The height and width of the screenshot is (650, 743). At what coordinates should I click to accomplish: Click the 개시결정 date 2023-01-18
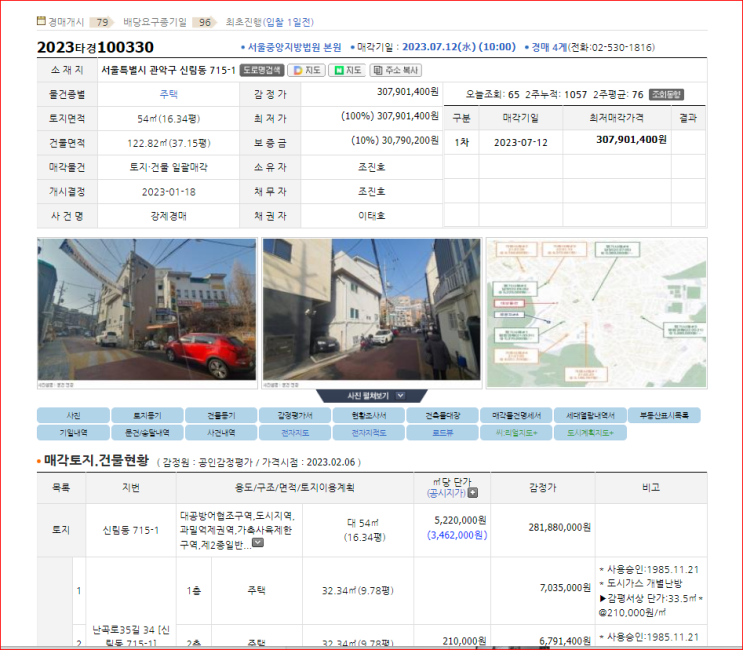[169, 192]
